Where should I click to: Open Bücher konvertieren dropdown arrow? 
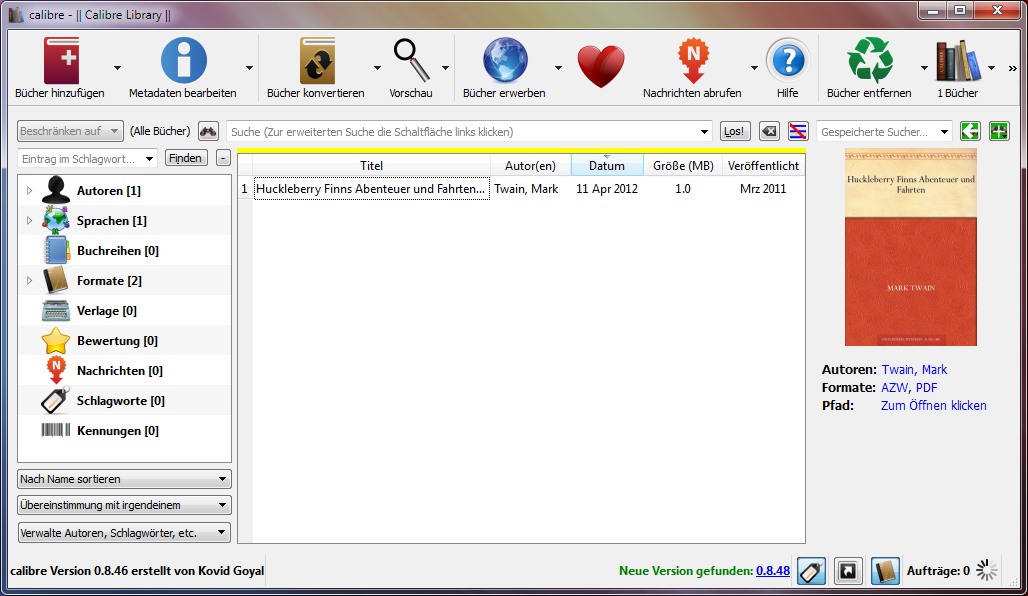[377, 68]
